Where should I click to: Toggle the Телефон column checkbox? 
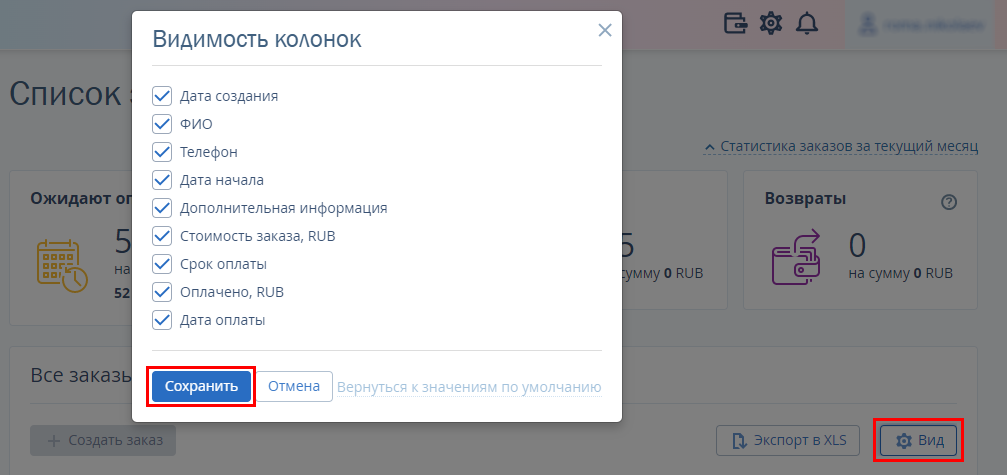[x=162, y=152]
